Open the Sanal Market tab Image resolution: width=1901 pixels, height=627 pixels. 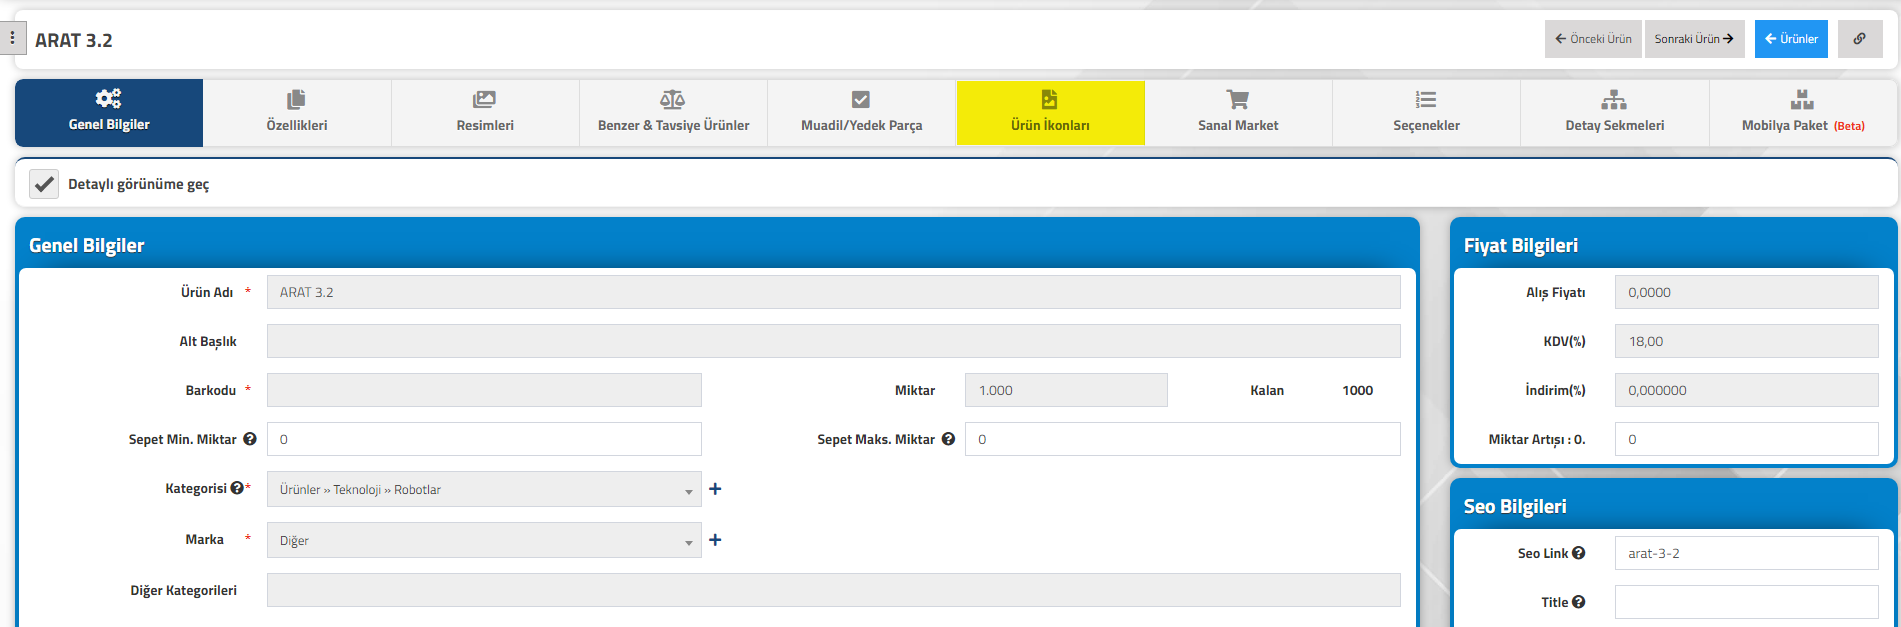pyautogui.click(x=1238, y=113)
